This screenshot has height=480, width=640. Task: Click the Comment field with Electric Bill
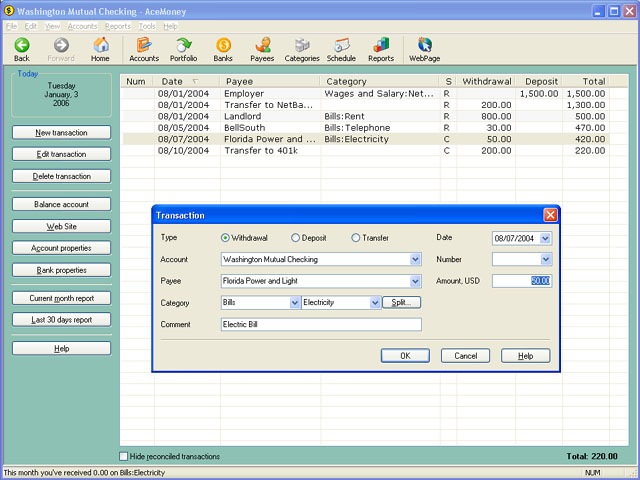pos(321,324)
